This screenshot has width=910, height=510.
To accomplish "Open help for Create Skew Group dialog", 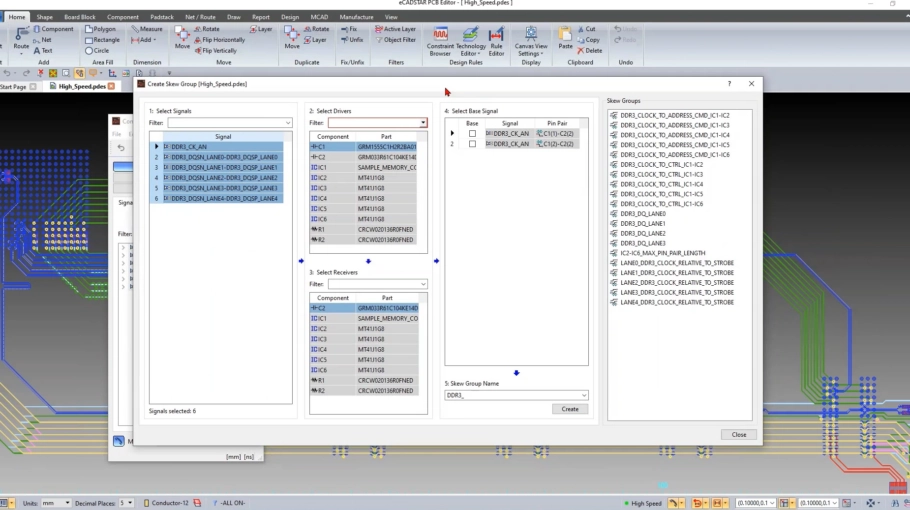I will pos(730,84).
